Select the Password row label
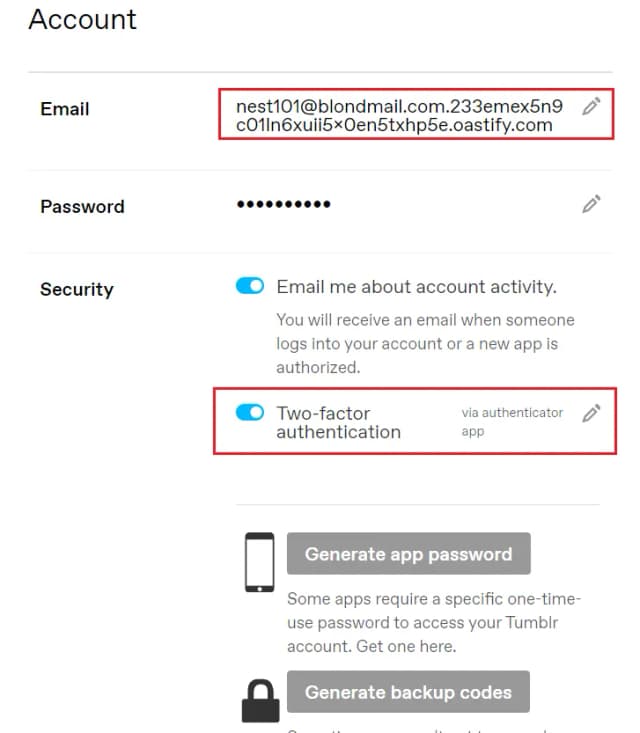This screenshot has height=733, width=640. click(82, 207)
